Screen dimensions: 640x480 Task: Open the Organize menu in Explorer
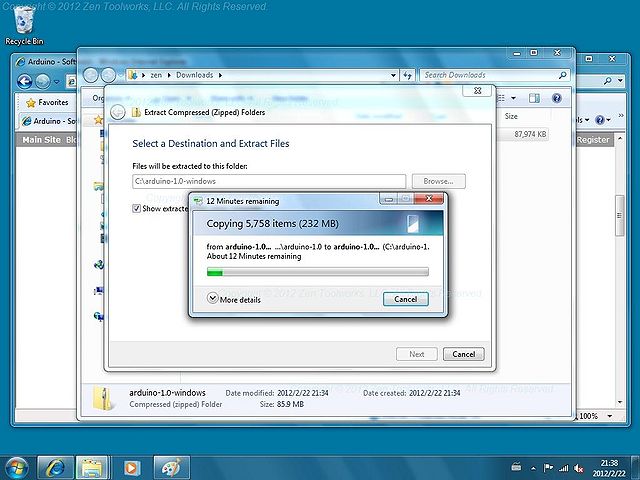pyautogui.click(x=98, y=98)
